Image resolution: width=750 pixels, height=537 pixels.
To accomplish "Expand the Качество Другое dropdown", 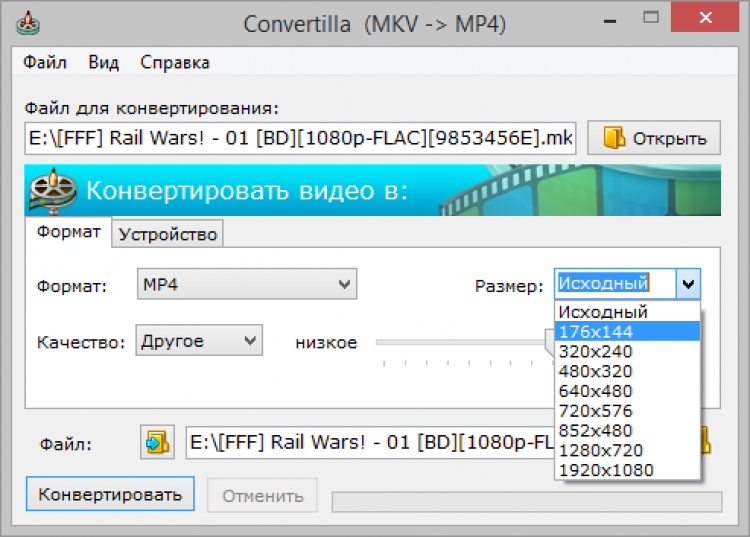I will click(199, 340).
